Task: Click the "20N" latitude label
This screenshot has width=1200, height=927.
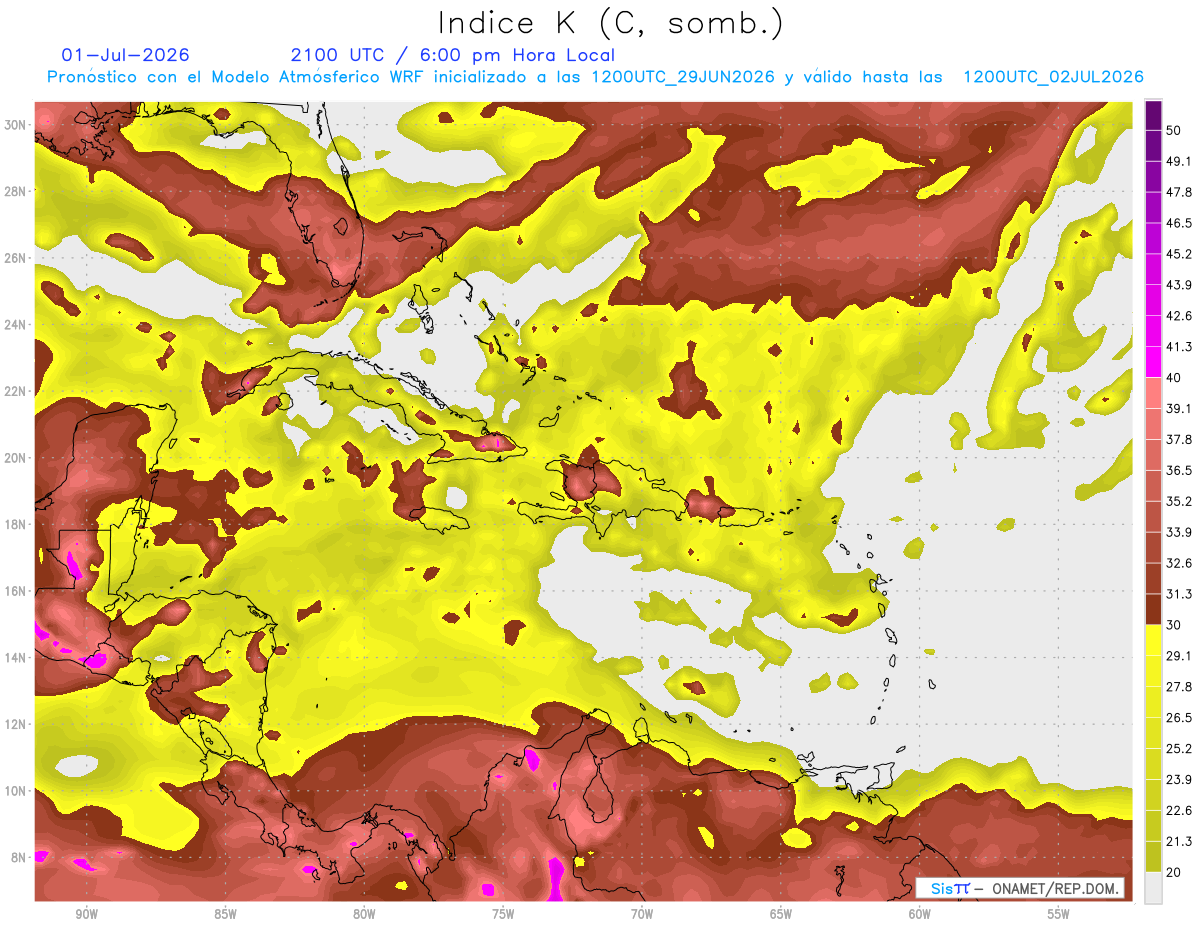Action: point(17,457)
